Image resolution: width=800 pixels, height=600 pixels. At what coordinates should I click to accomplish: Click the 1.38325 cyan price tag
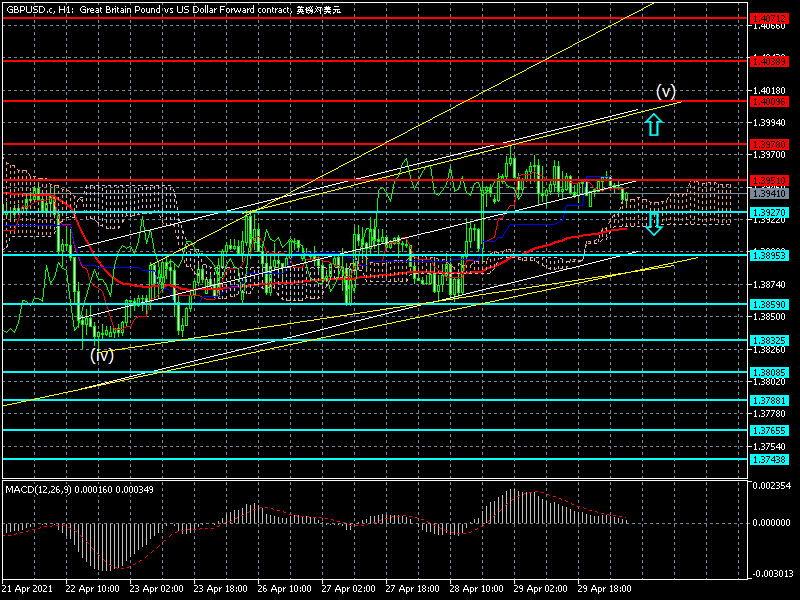pyautogui.click(x=769, y=340)
